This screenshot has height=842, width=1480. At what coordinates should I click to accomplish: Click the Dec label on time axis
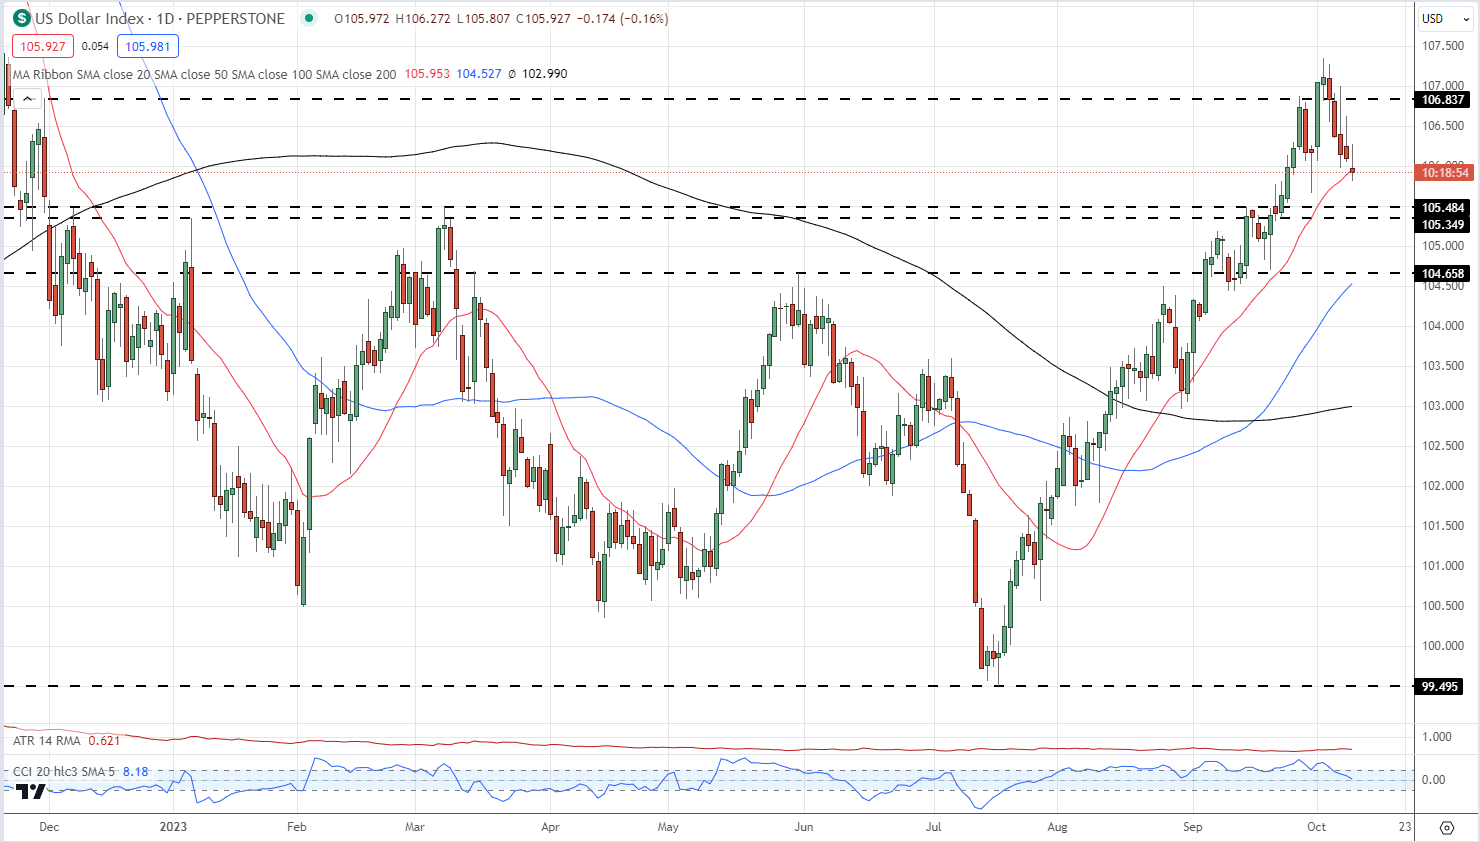tap(49, 827)
